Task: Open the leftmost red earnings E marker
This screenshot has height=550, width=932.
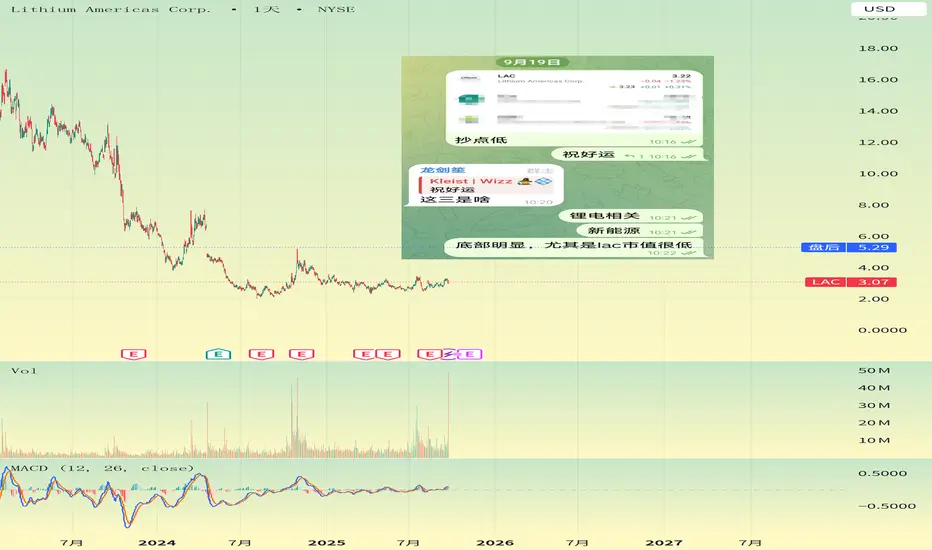Action: click(134, 354)
